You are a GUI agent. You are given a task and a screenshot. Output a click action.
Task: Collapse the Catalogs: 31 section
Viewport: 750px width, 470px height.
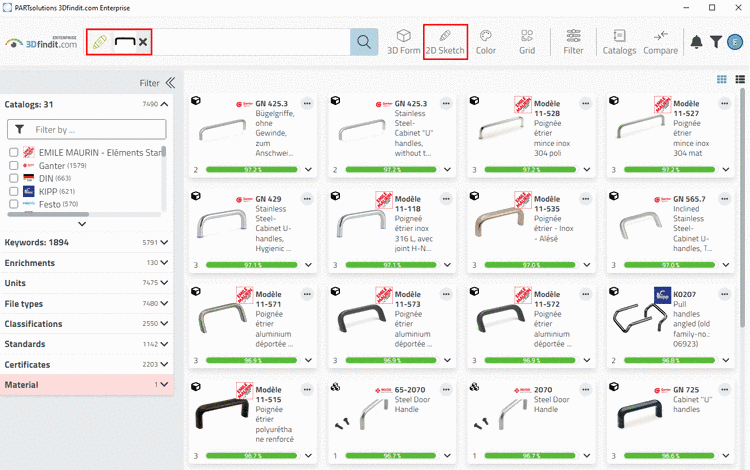pyautogui.click(x=165, y=104)
